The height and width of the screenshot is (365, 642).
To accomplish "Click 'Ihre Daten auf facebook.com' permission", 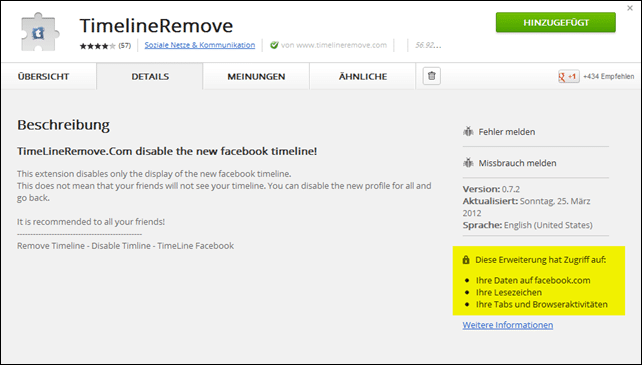I will click(533, 280).
